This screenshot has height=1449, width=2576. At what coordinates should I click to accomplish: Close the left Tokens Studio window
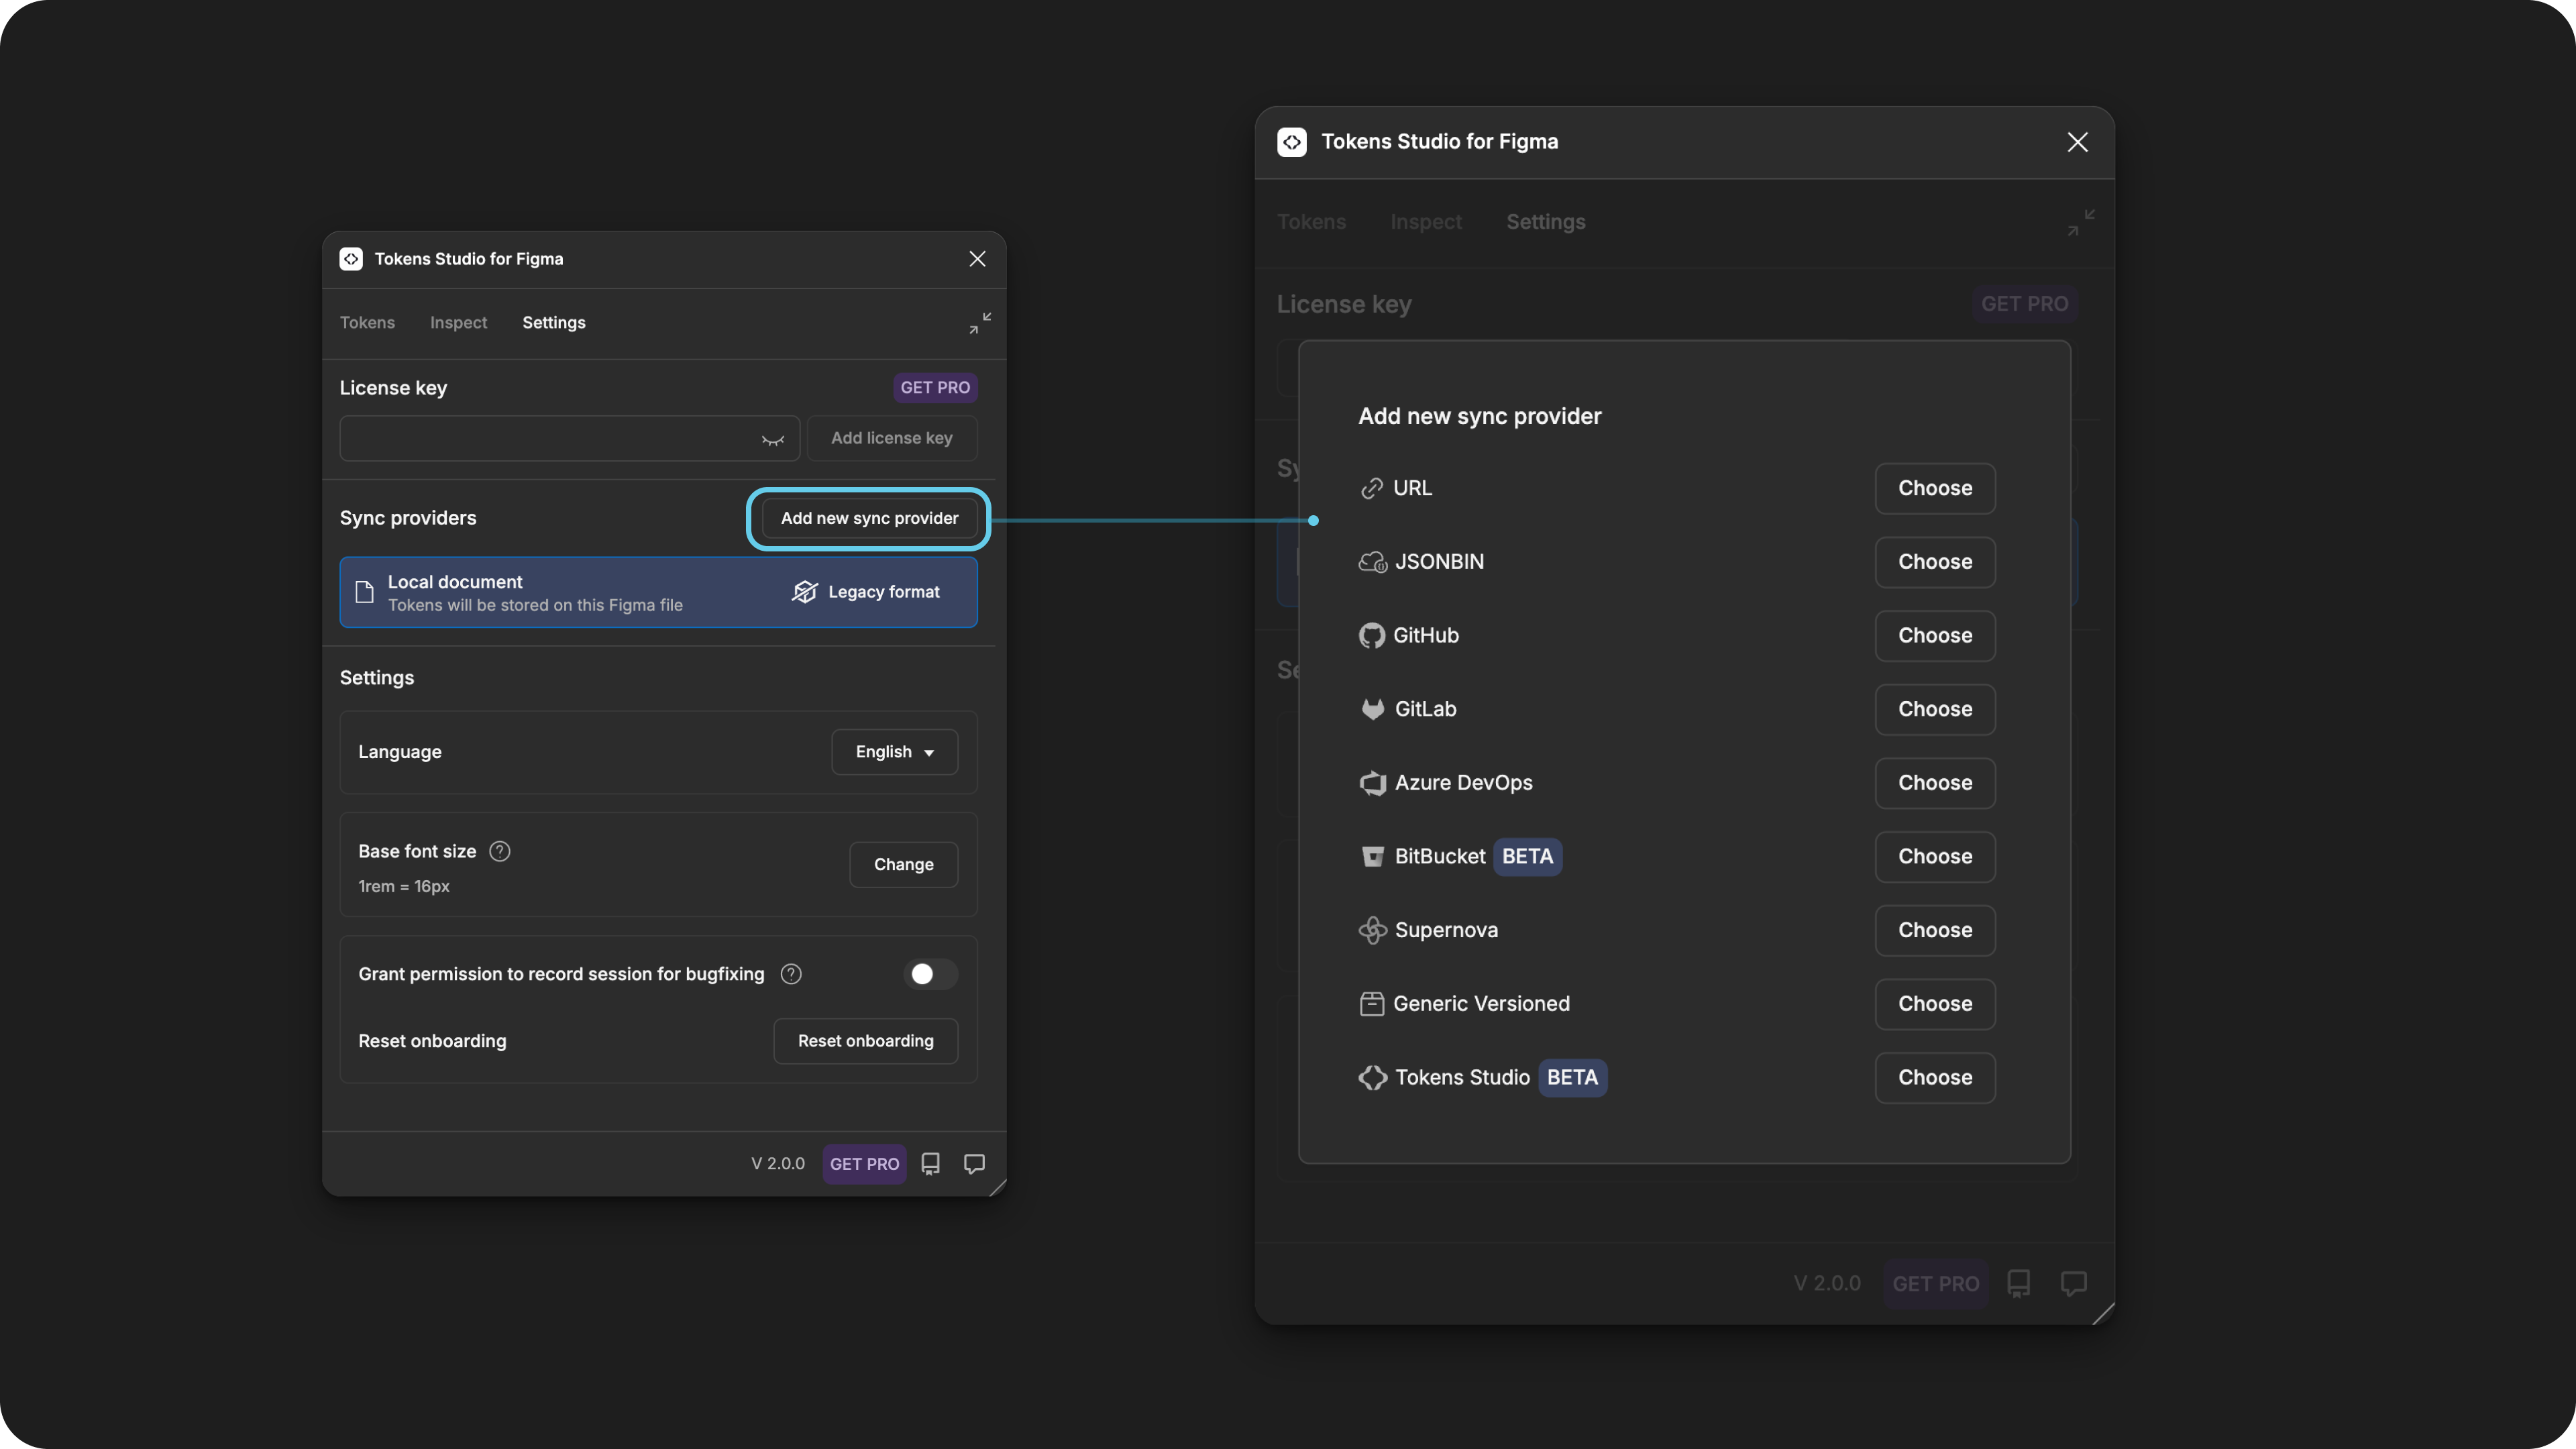click(977, 259)
